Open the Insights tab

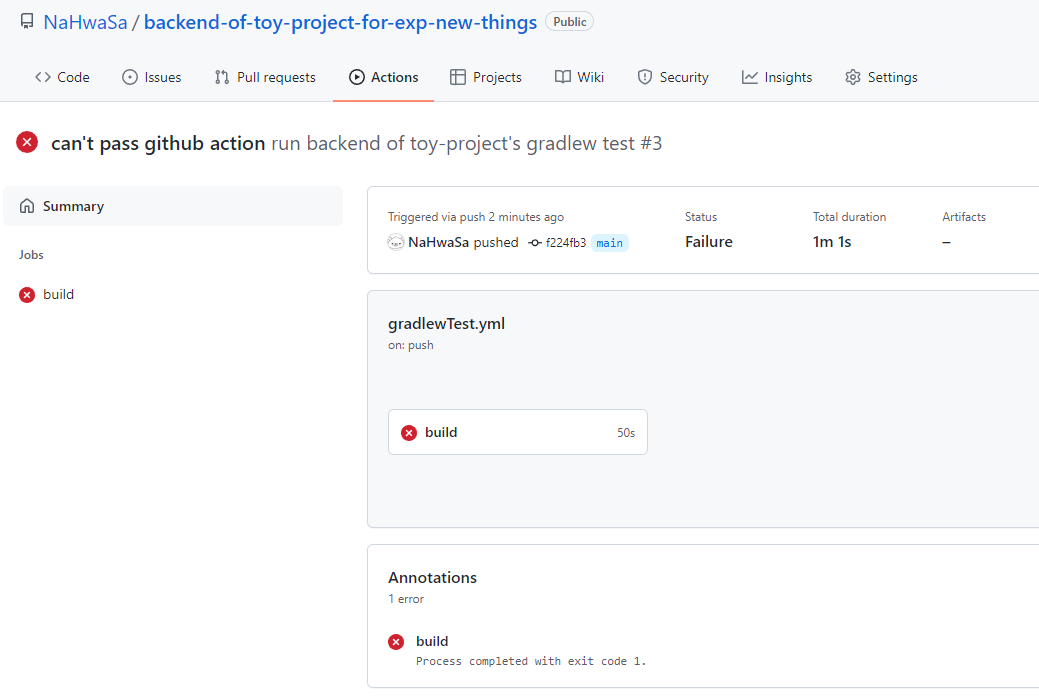pos(777,77)
